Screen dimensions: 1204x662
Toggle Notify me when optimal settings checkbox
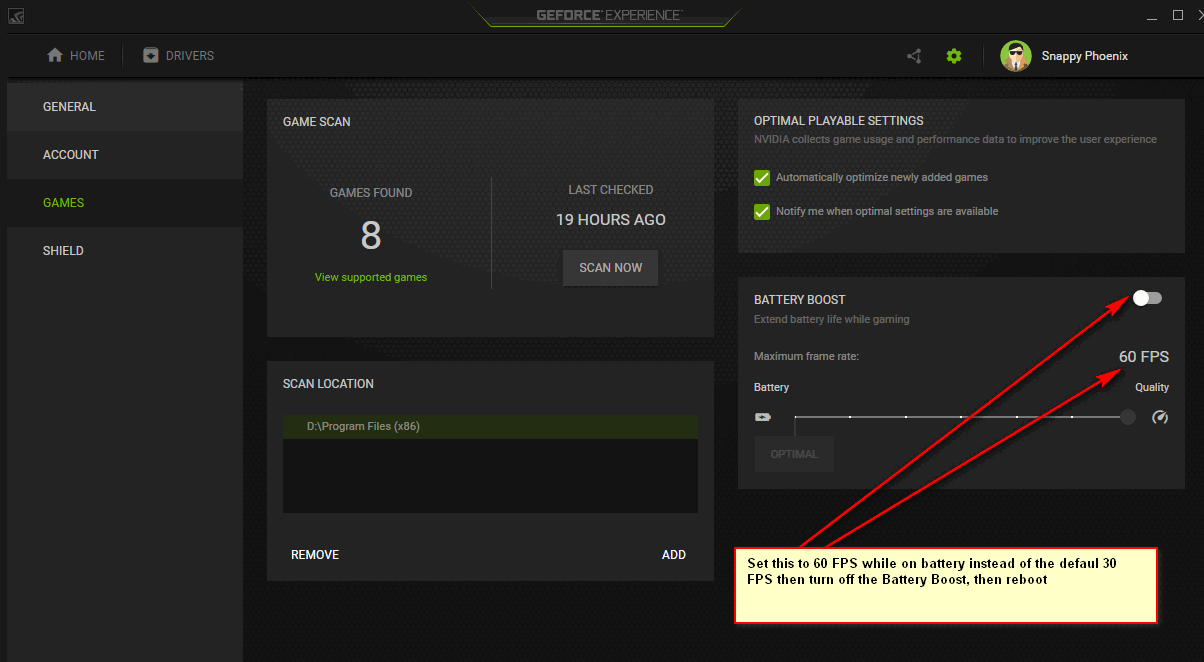coord(762,212)
